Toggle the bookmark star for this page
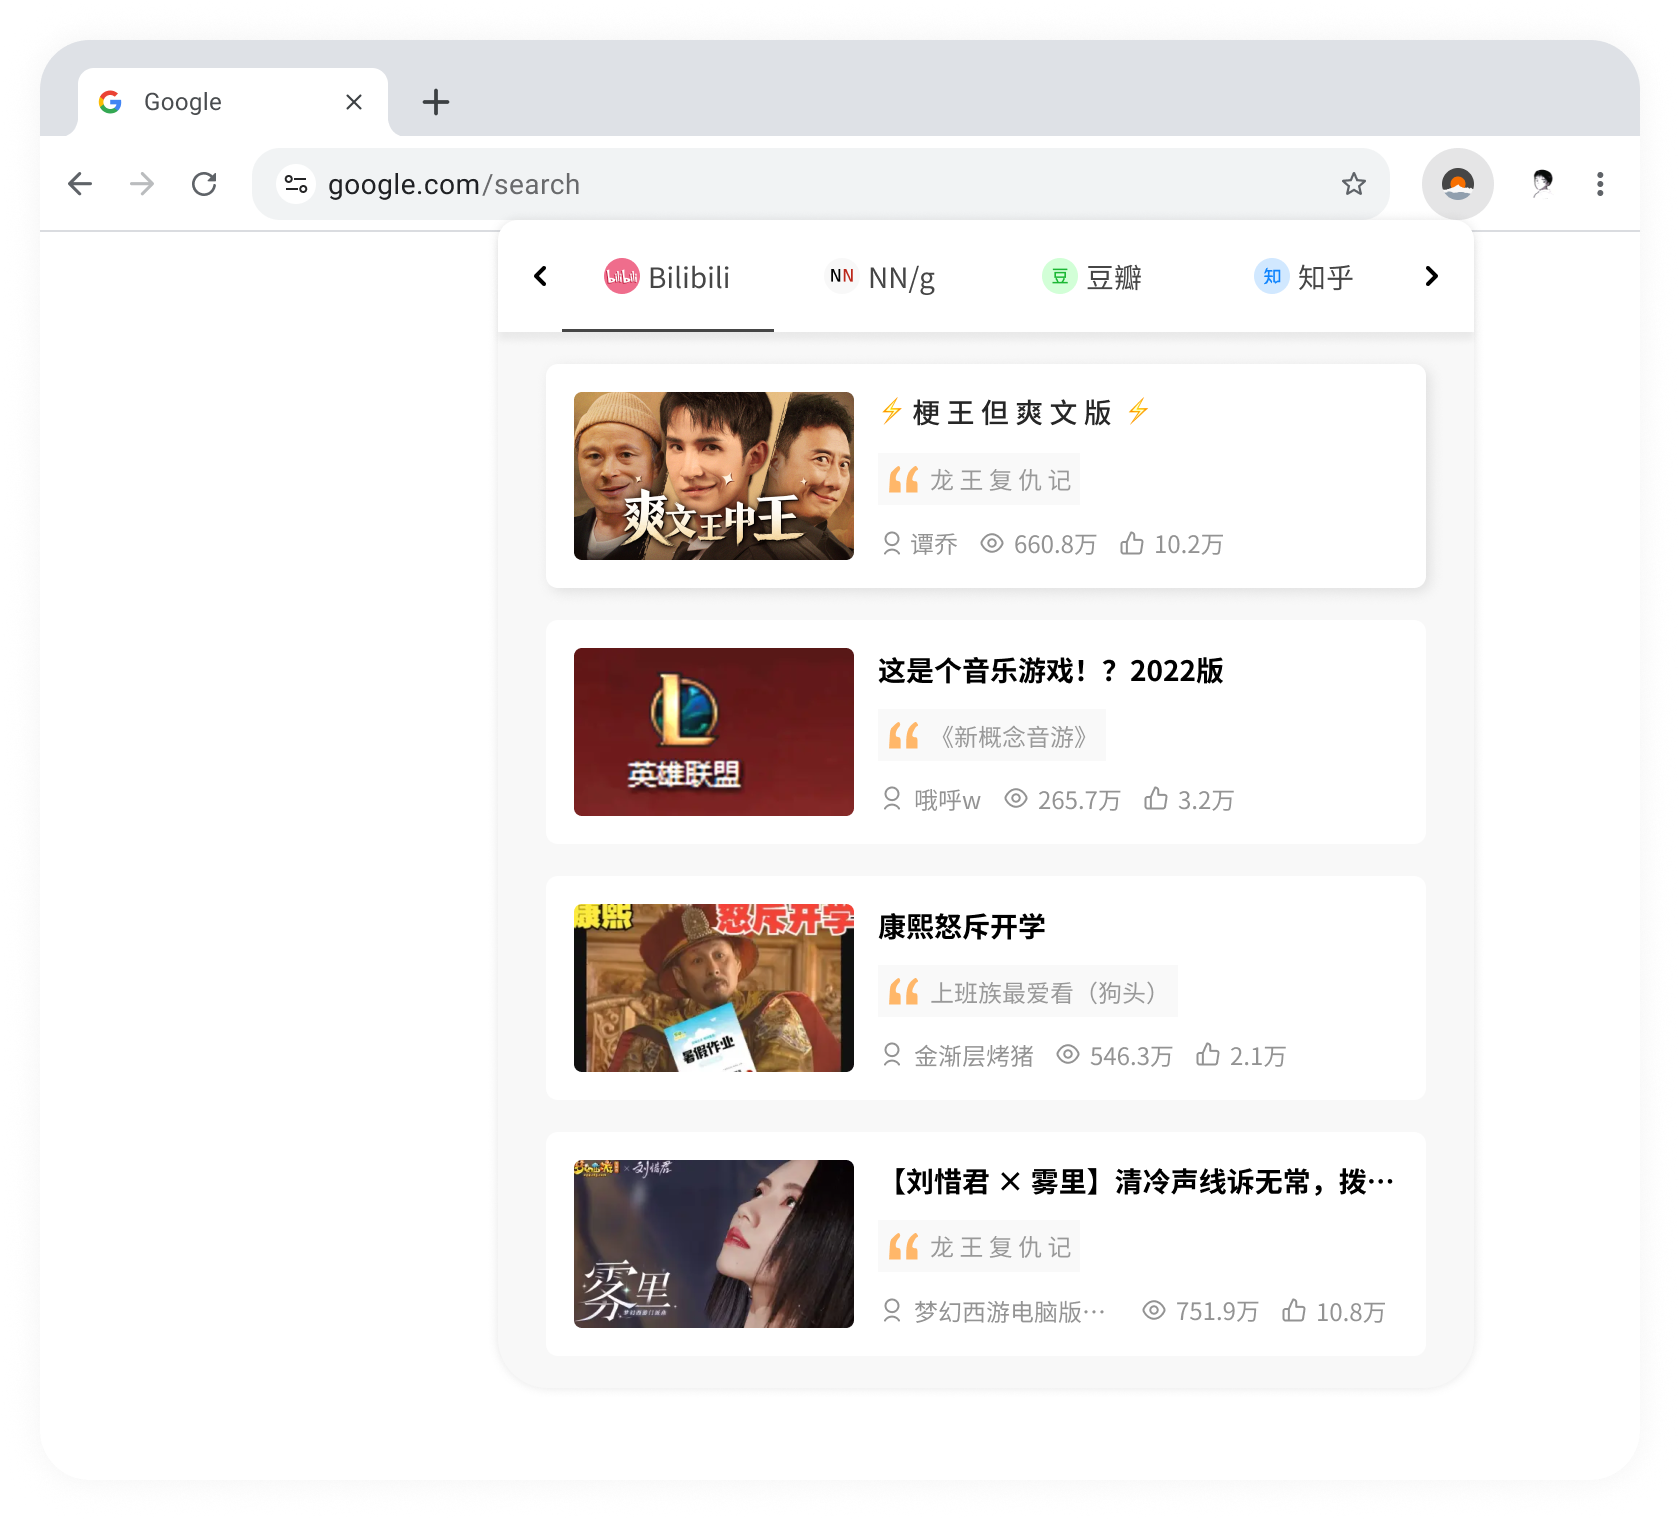 pyautogui.click(x=1353, y=184)
